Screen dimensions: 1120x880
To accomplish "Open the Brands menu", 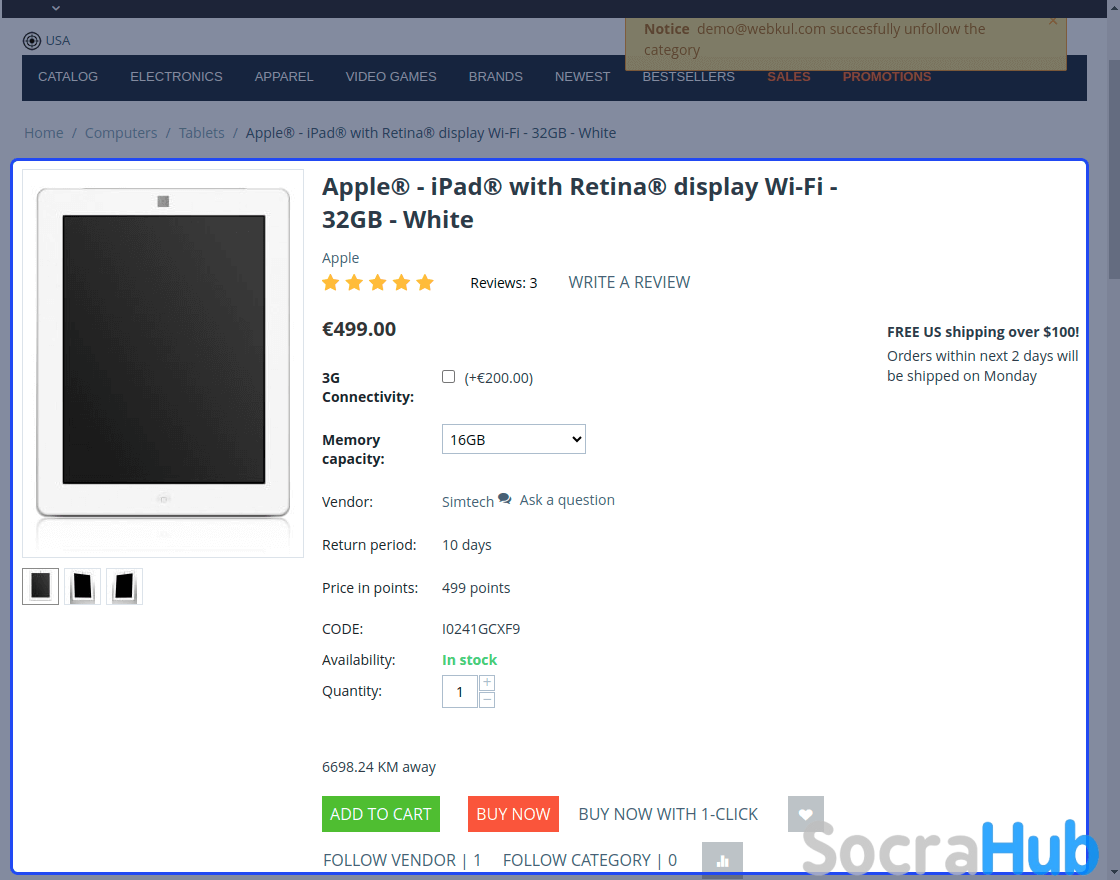I will 496,76.
